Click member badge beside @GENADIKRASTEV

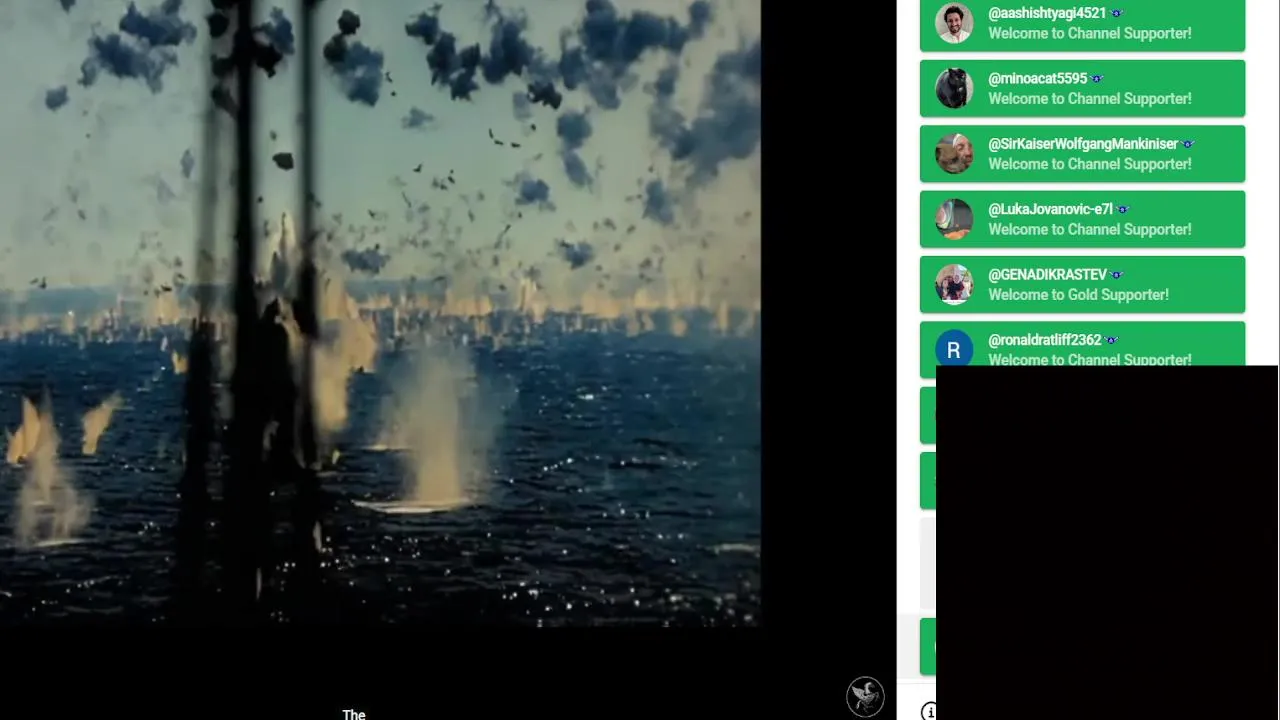pos(1117,275)
